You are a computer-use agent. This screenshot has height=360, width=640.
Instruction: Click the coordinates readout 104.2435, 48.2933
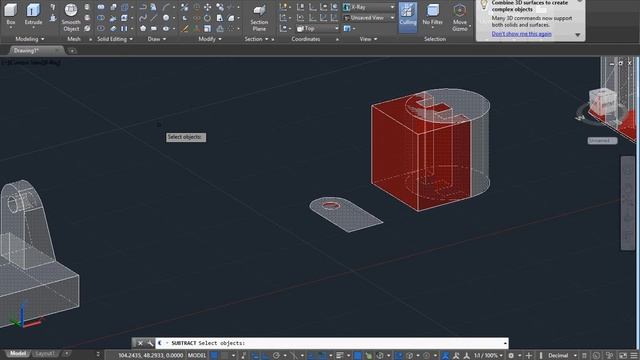[x=151, y=356]
